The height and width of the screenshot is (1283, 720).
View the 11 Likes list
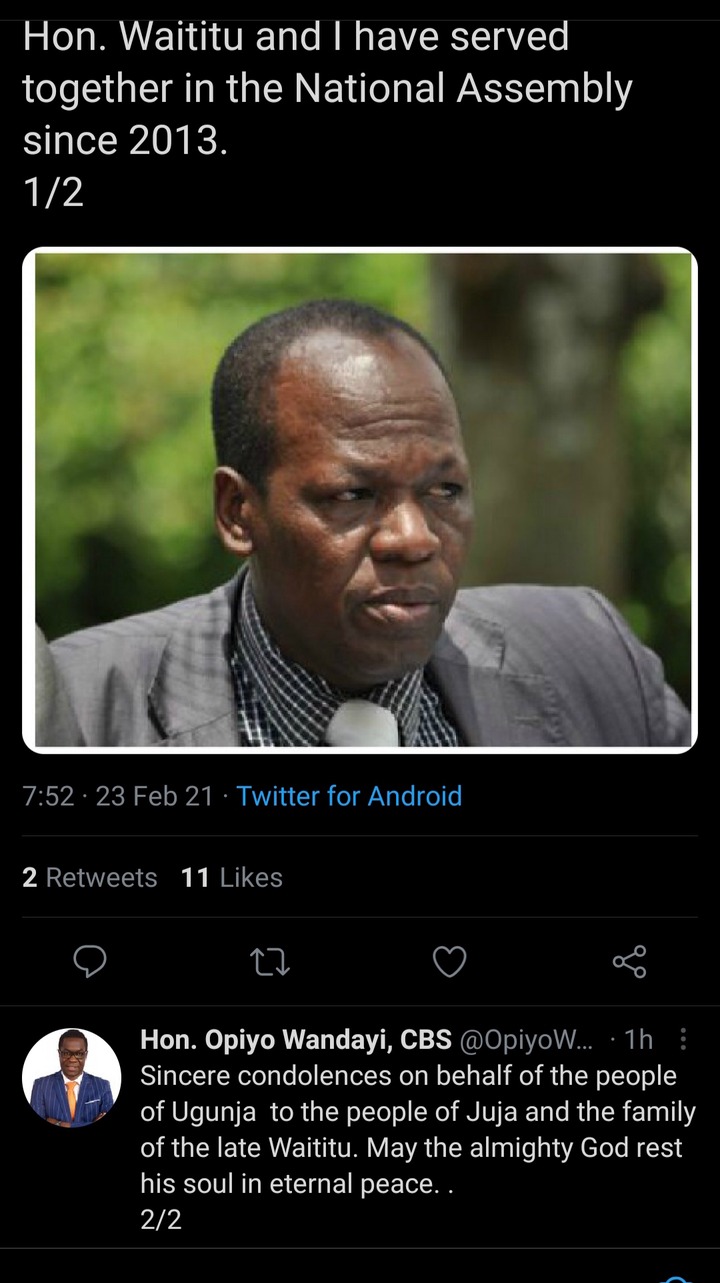click(x=232, y=877)
